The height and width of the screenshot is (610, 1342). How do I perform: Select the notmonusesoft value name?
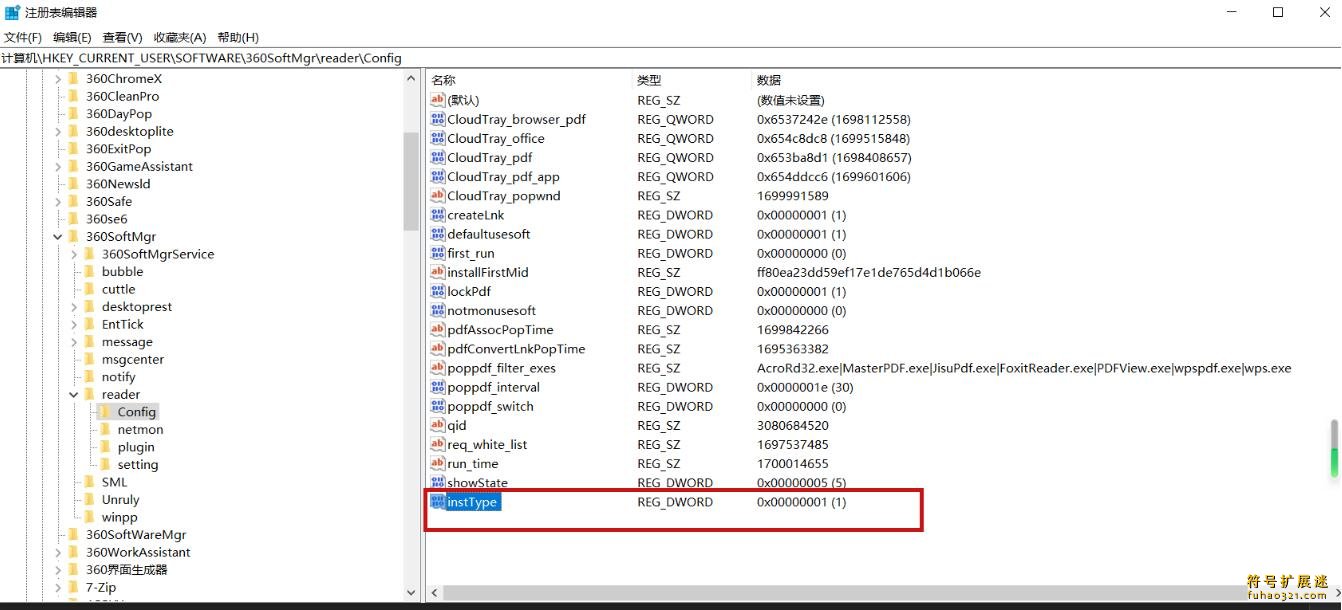[491, 311]
